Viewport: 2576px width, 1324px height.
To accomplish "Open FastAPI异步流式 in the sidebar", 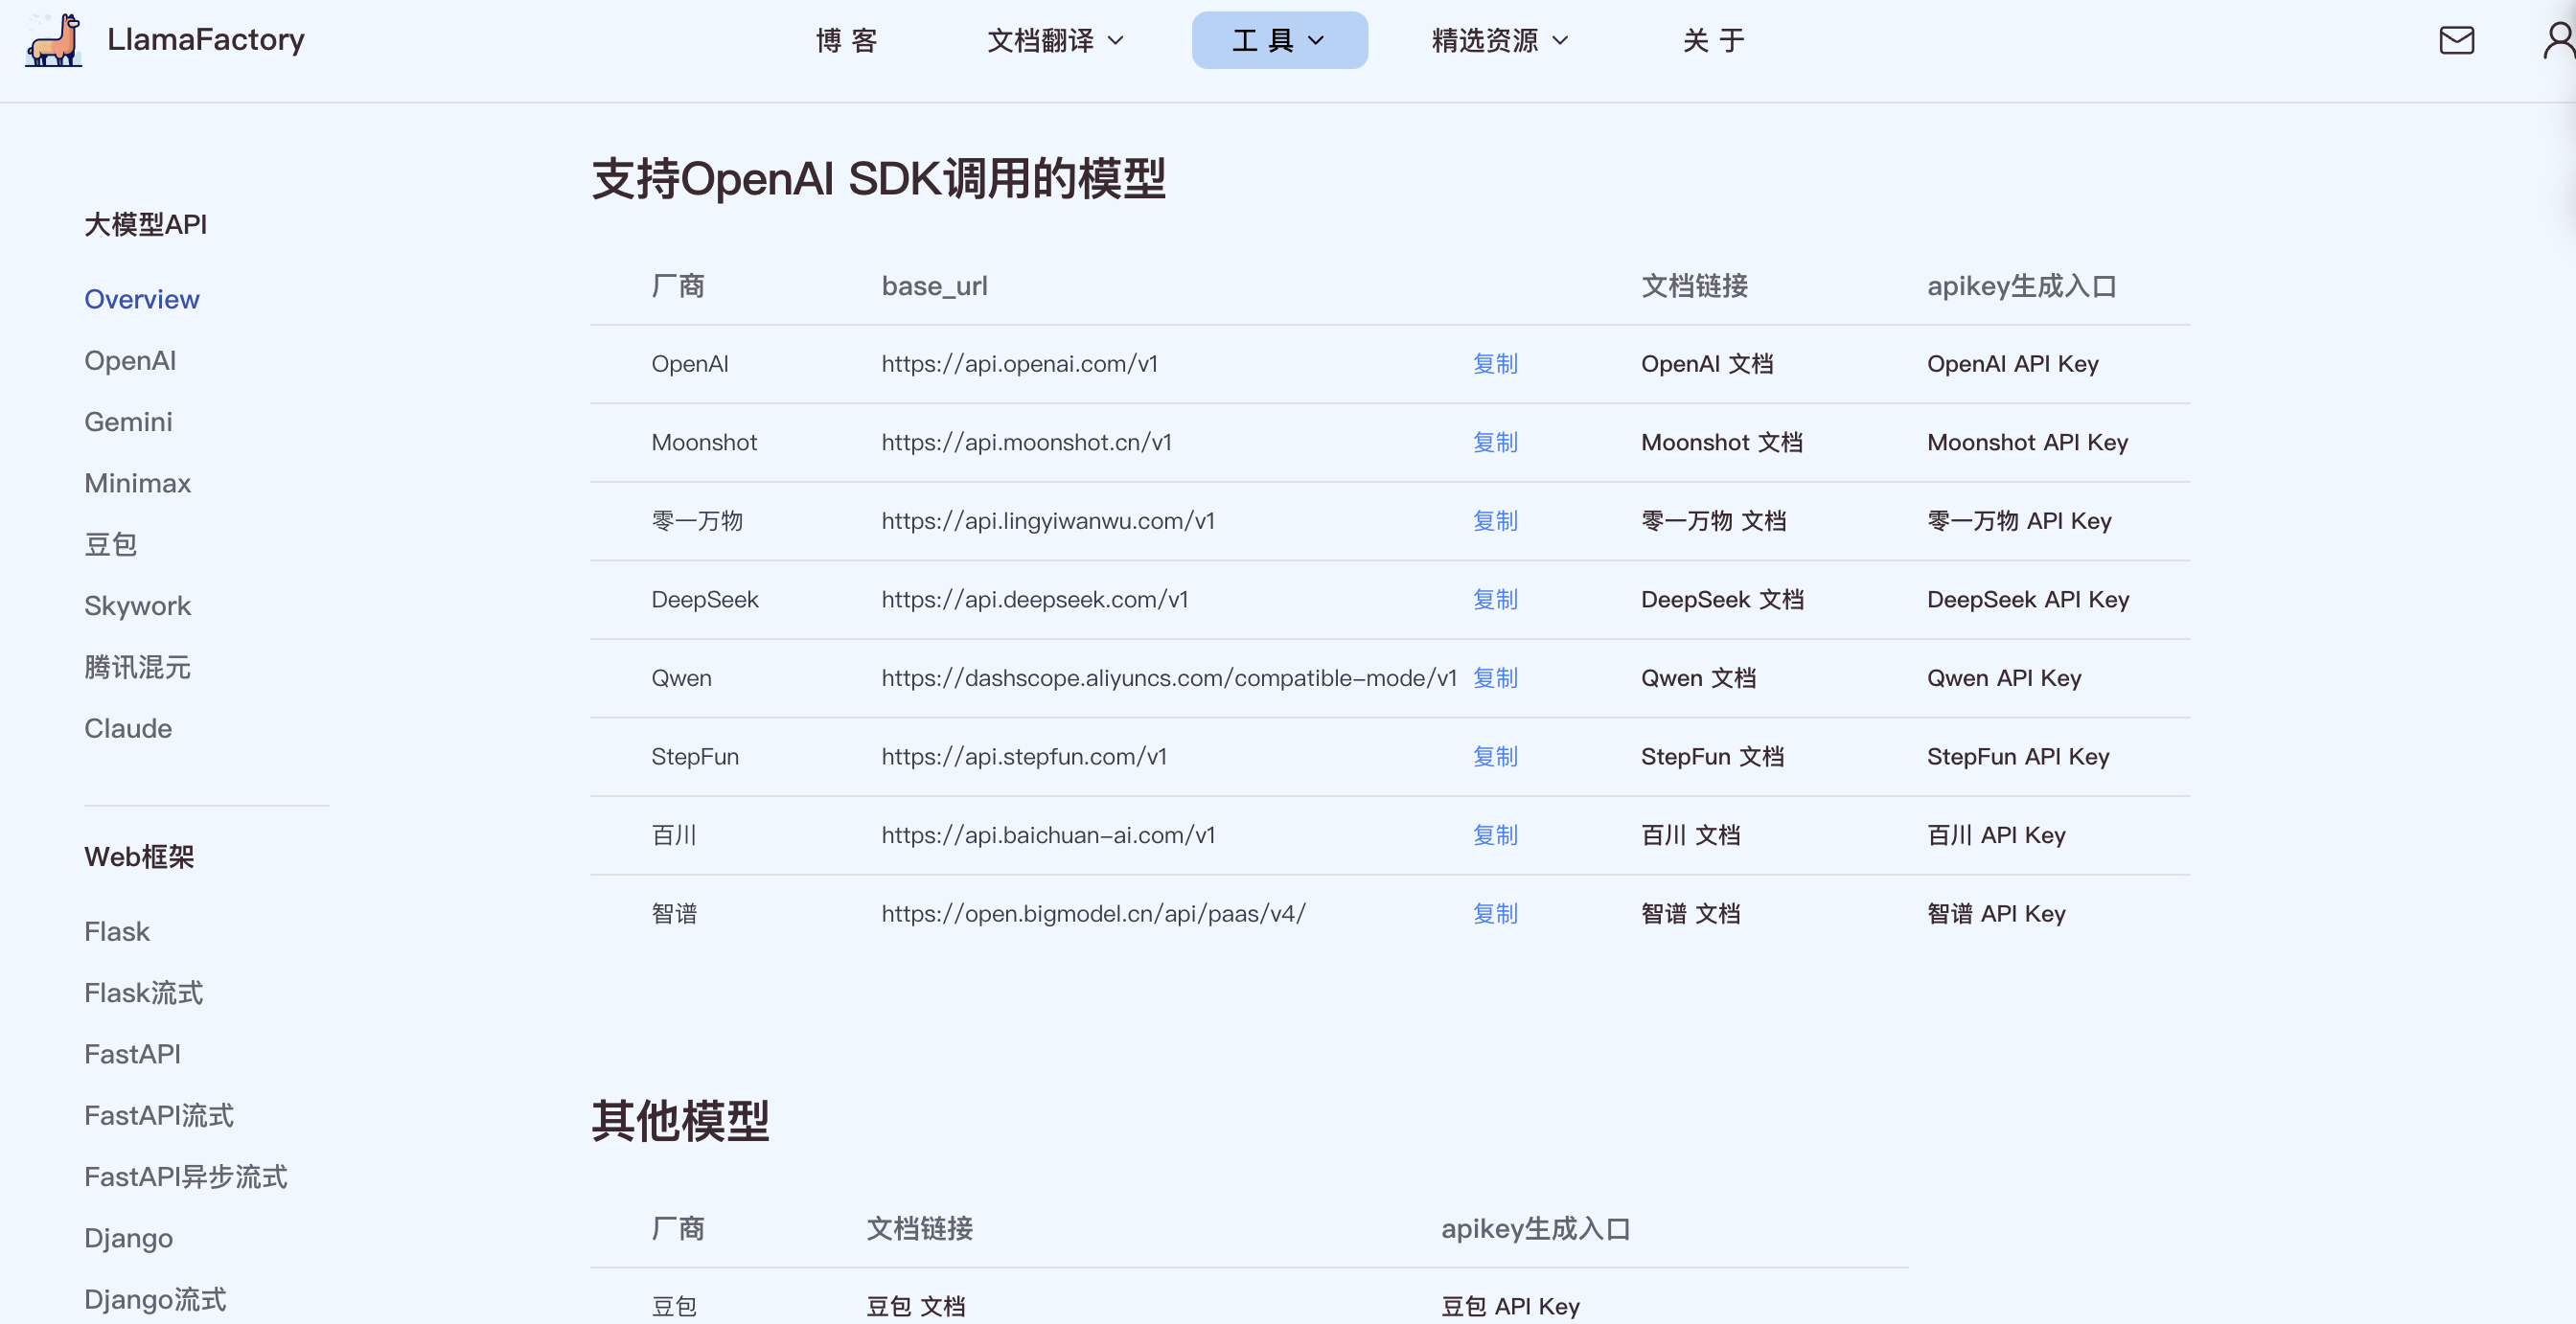I will [x=186, y=1176].
